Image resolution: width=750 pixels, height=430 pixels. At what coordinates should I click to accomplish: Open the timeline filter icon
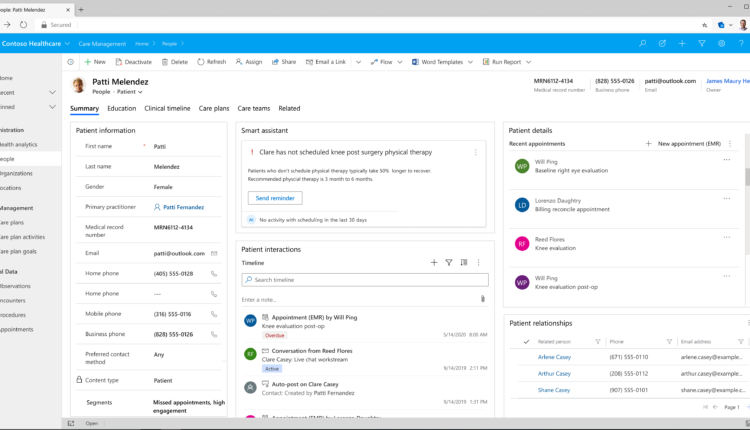(x=449, y=262)
